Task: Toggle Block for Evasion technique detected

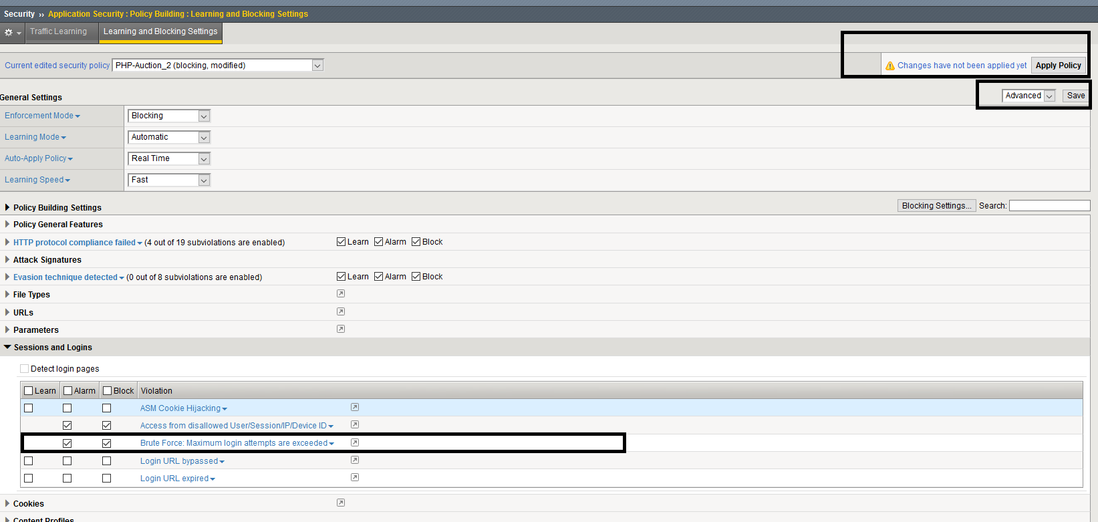Action: pos(416,277)
